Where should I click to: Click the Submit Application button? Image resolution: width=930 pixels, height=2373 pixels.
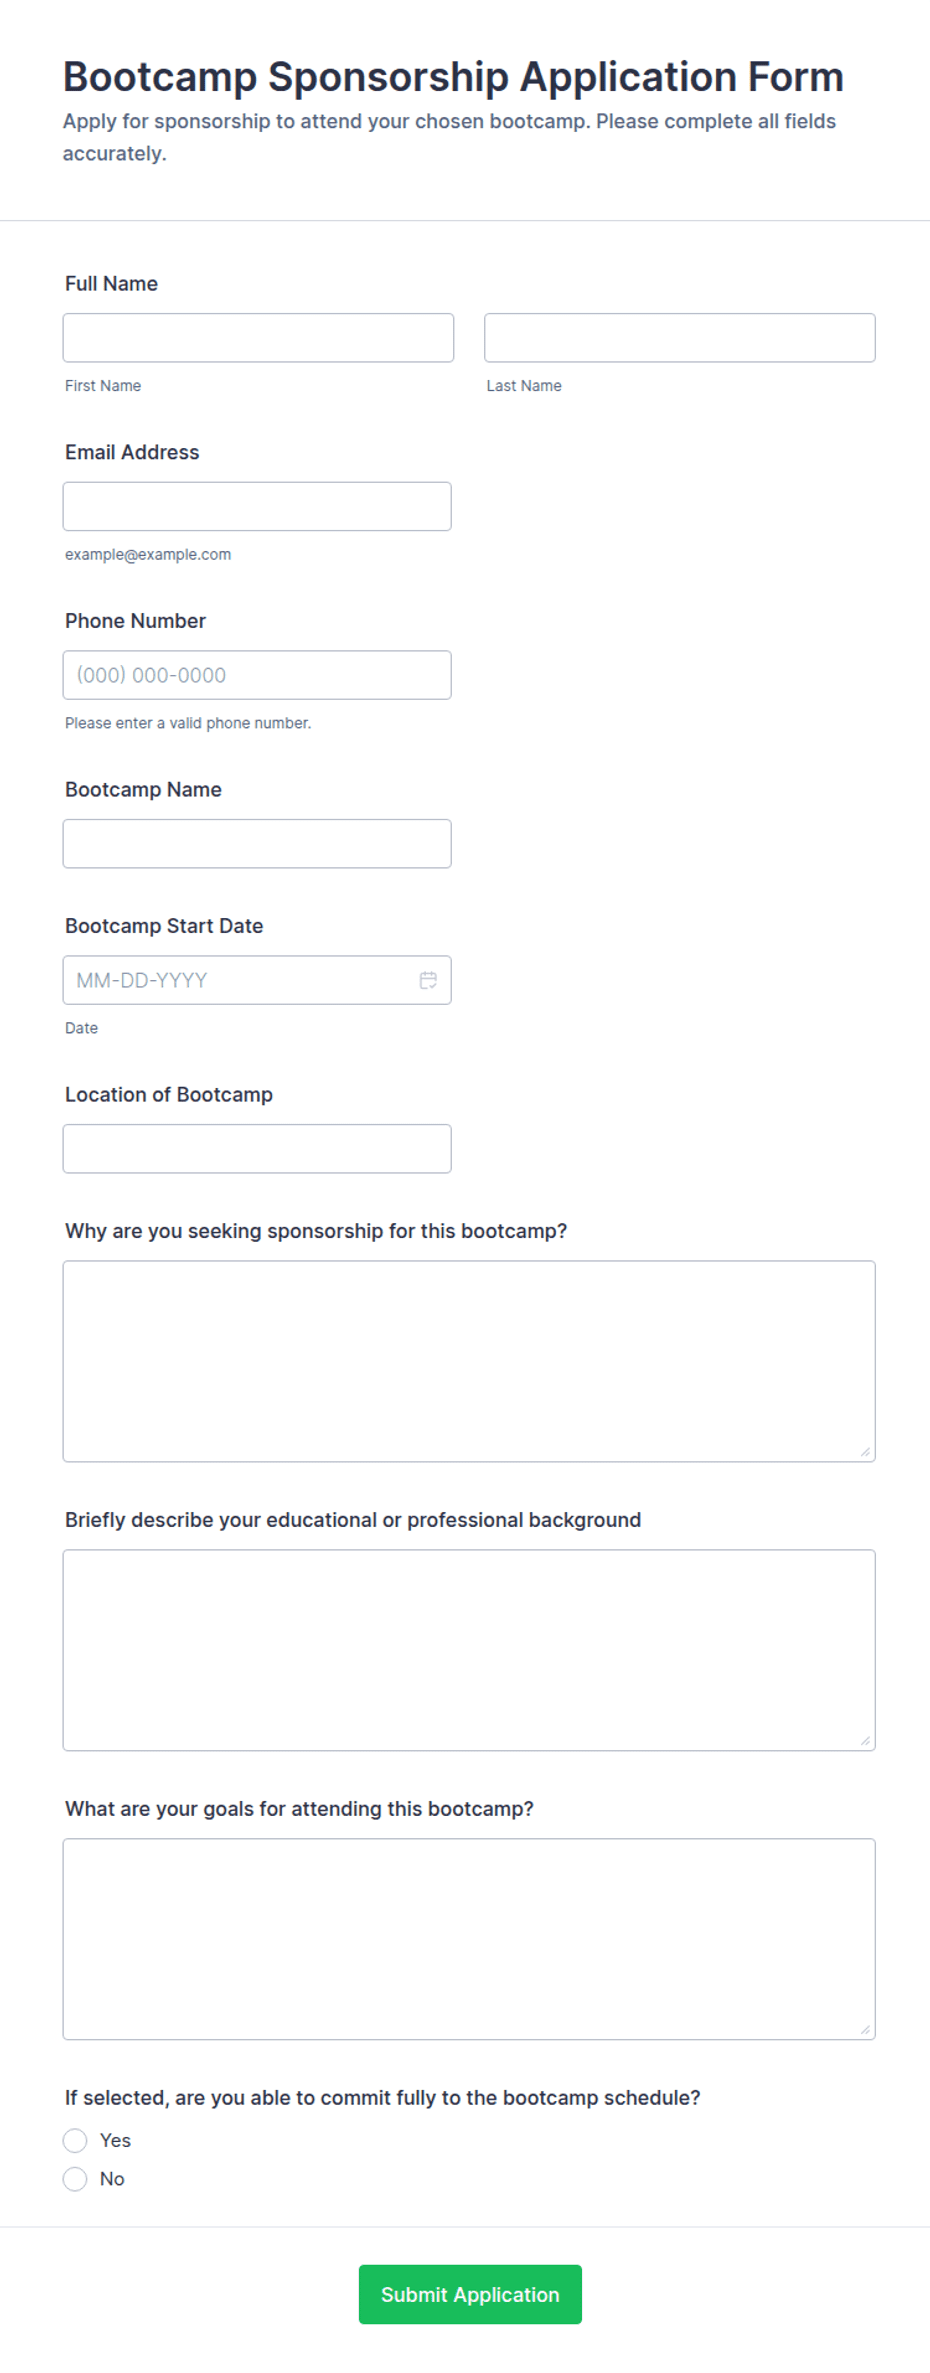click(470, 2294)
